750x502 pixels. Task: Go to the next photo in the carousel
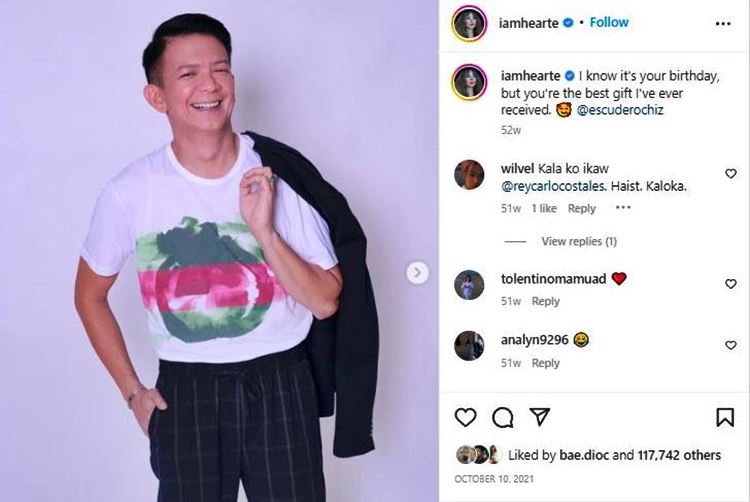(418, 272)
